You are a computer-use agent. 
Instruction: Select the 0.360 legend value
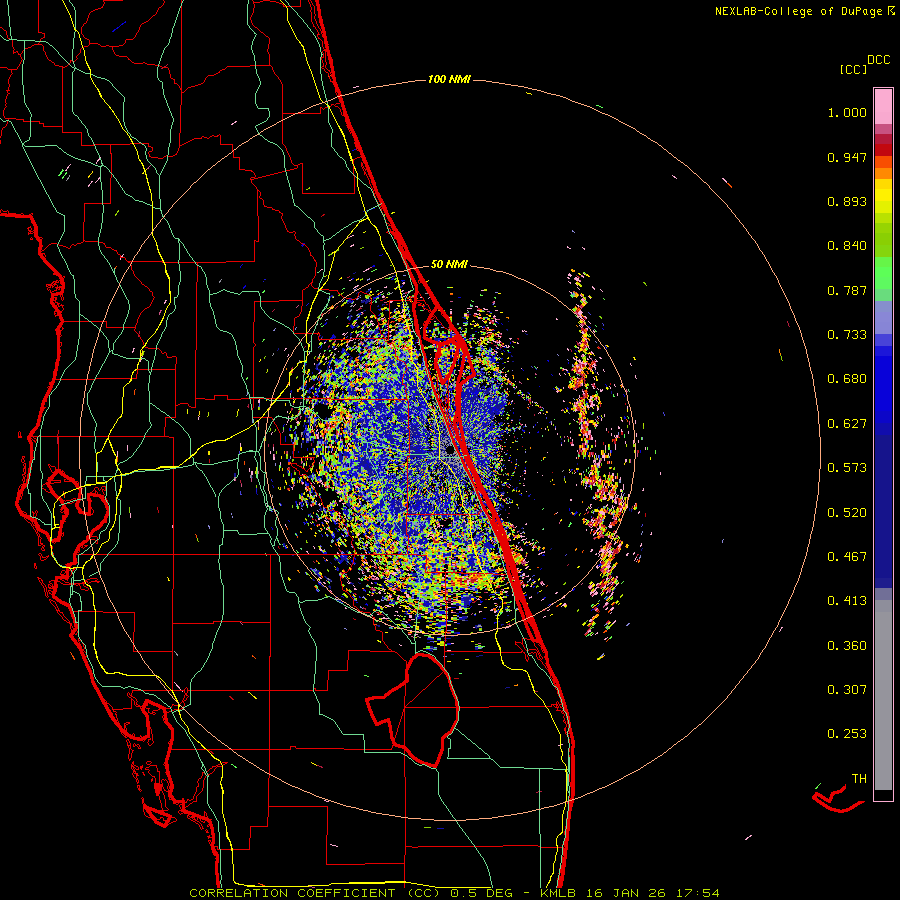click(x=847, y=646)
